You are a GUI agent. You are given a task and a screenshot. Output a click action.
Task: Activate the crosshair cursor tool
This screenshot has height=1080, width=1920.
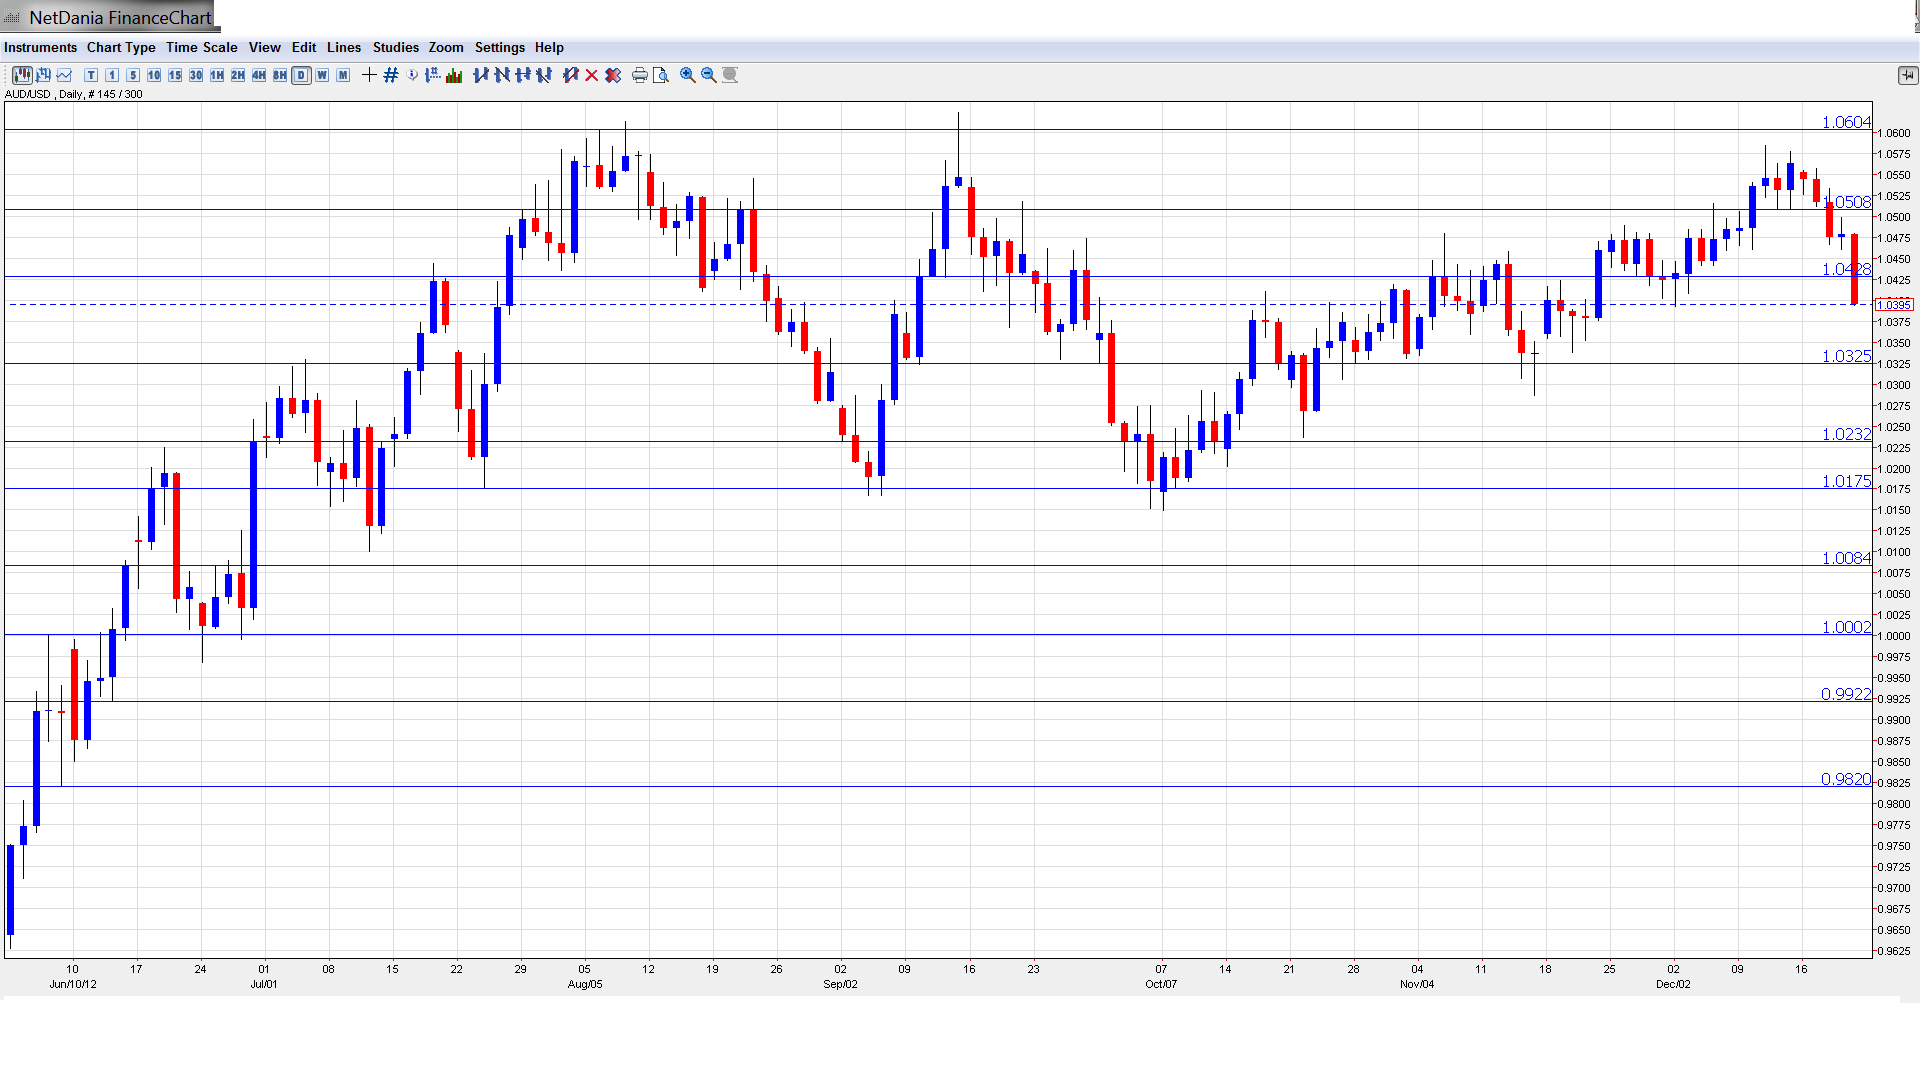(369, 75)
